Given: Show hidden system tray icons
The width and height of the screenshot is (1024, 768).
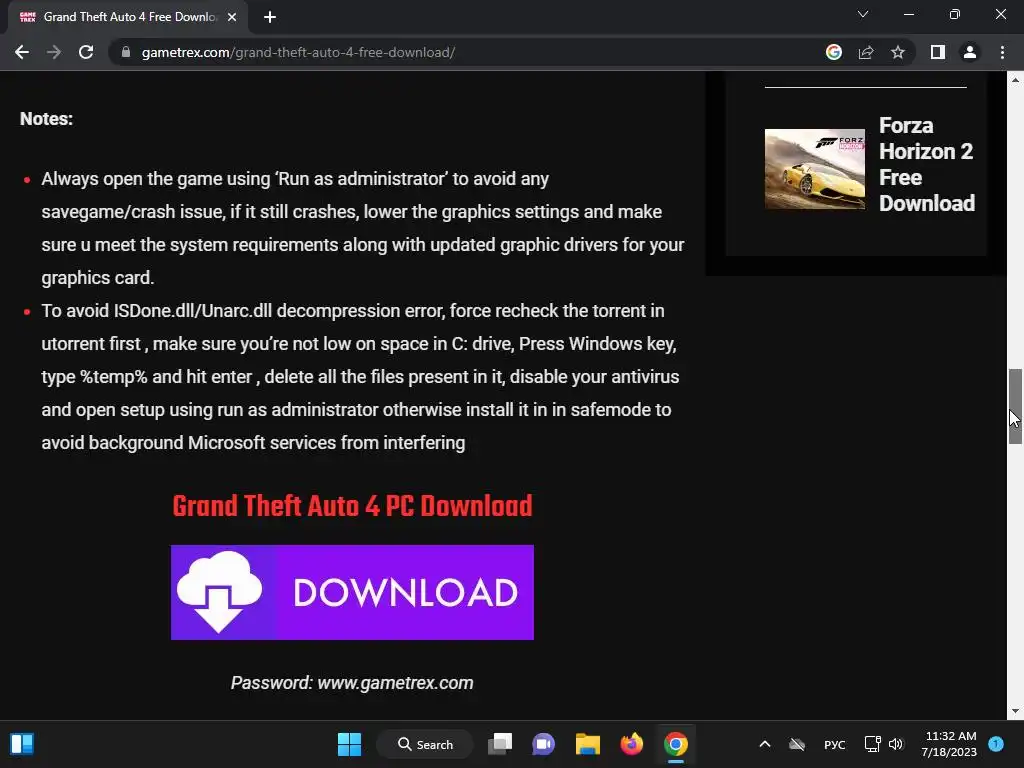Looking at the screenshot, I should coord(765,744).
